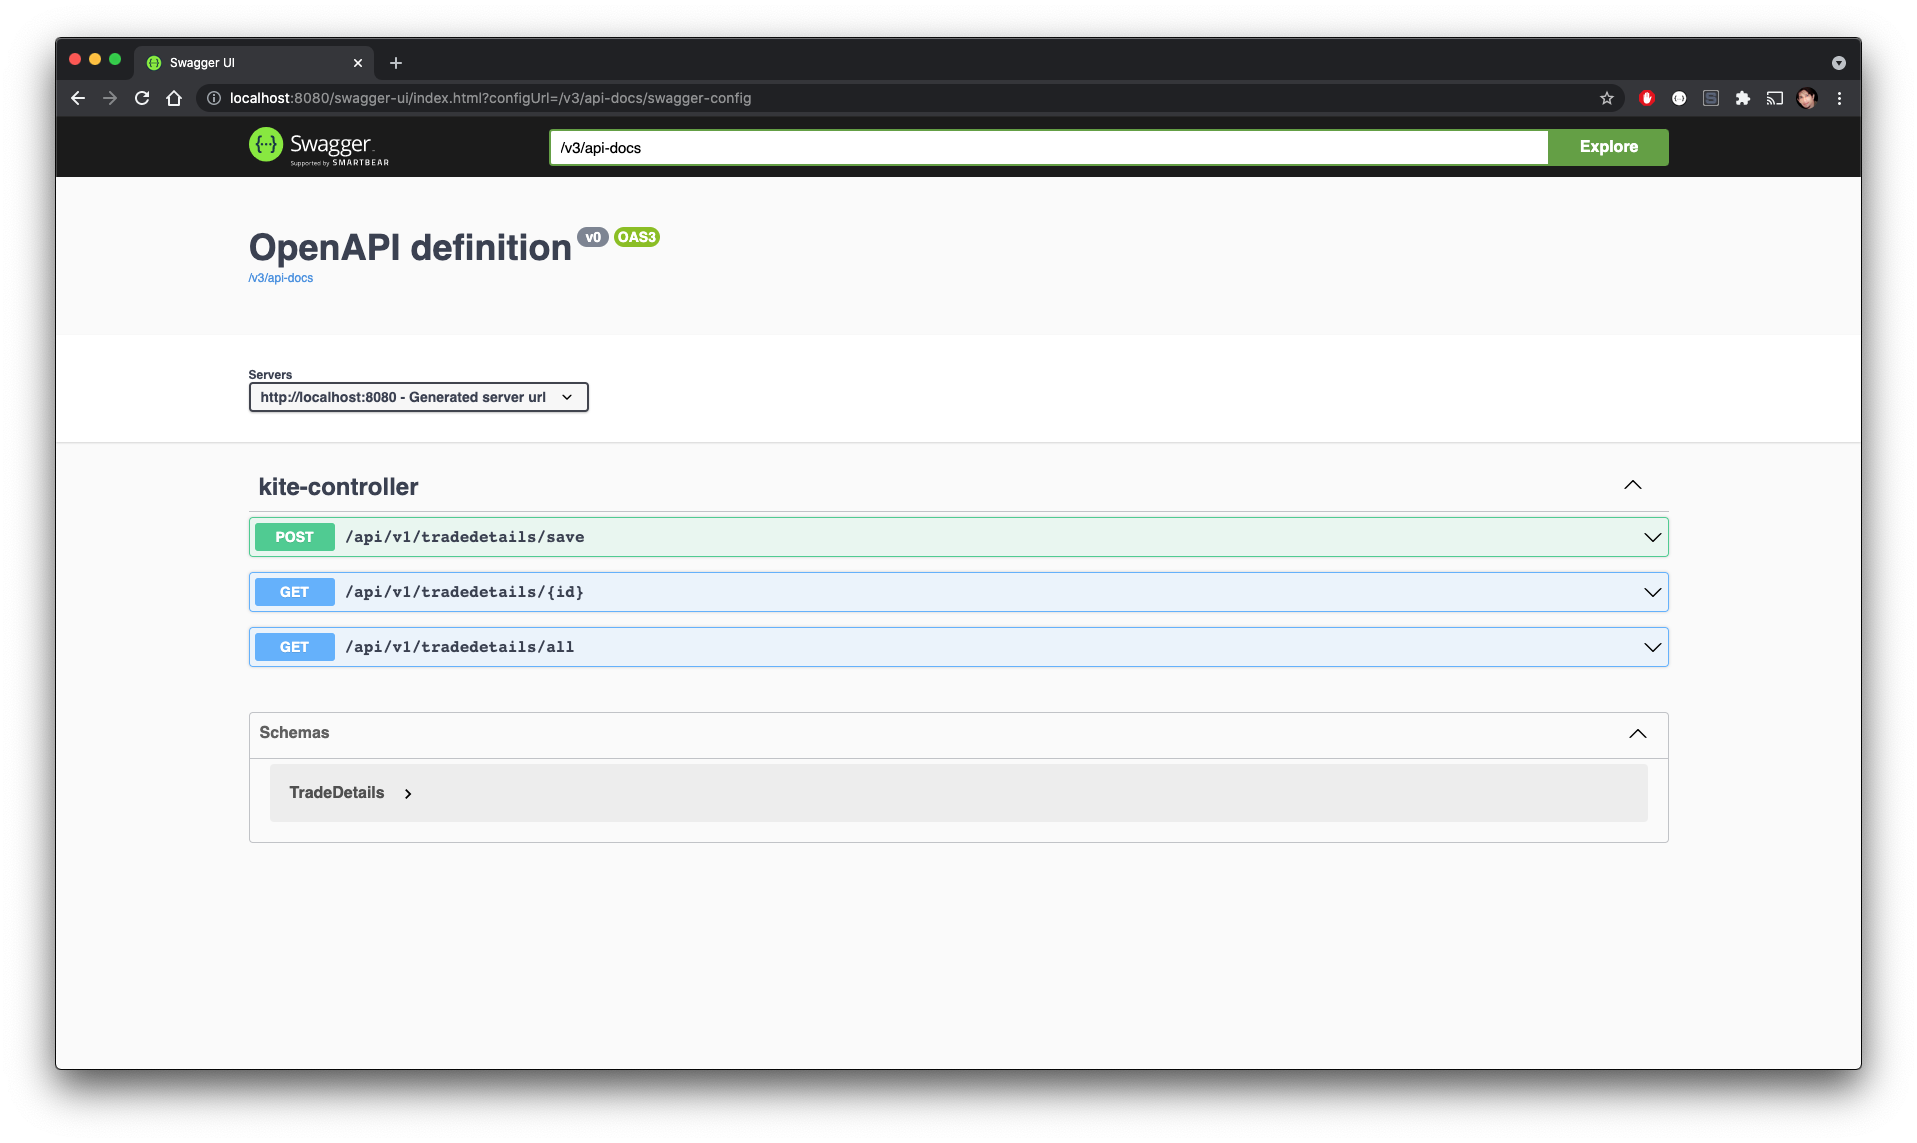Click the GET badge for tradedetails/{id}
The height and width of the screenshot is (1143, 1917).
294,592
